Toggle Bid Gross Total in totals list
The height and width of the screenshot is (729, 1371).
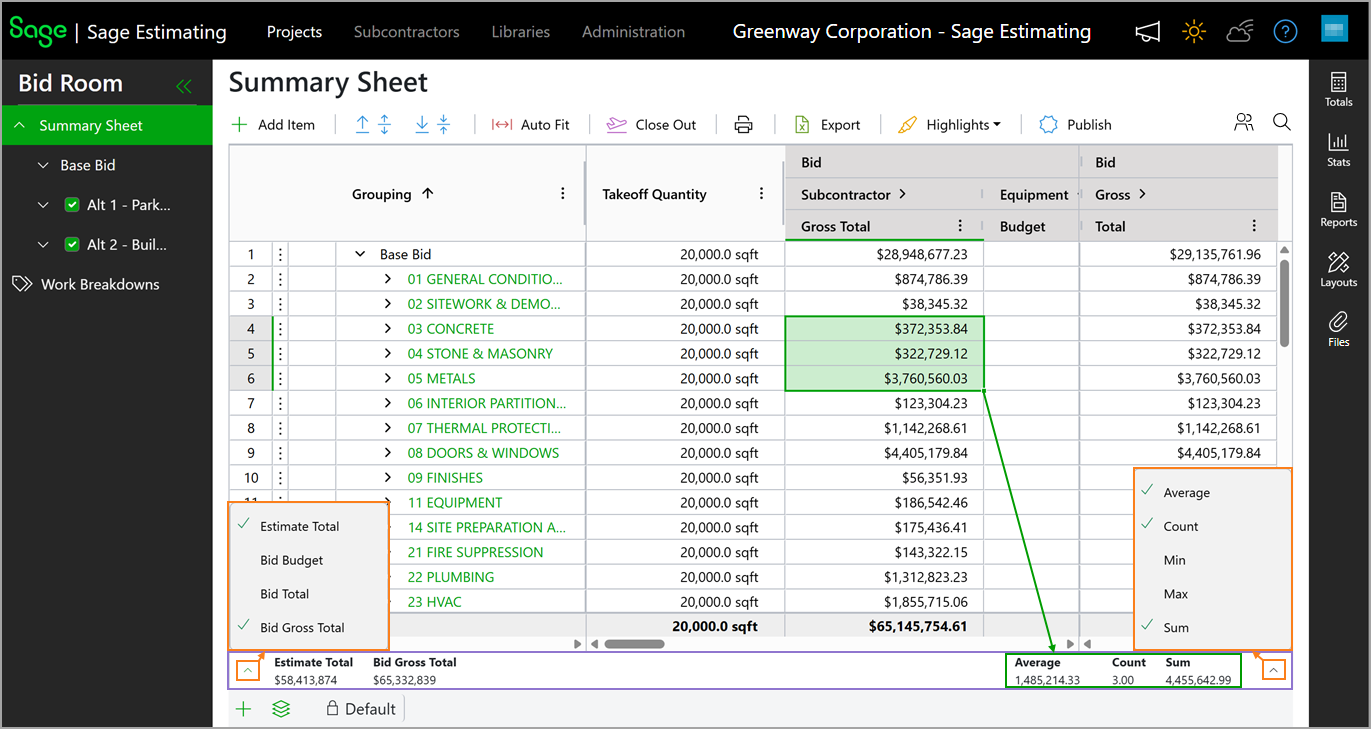pyautogui.click(x=308, y=628)
